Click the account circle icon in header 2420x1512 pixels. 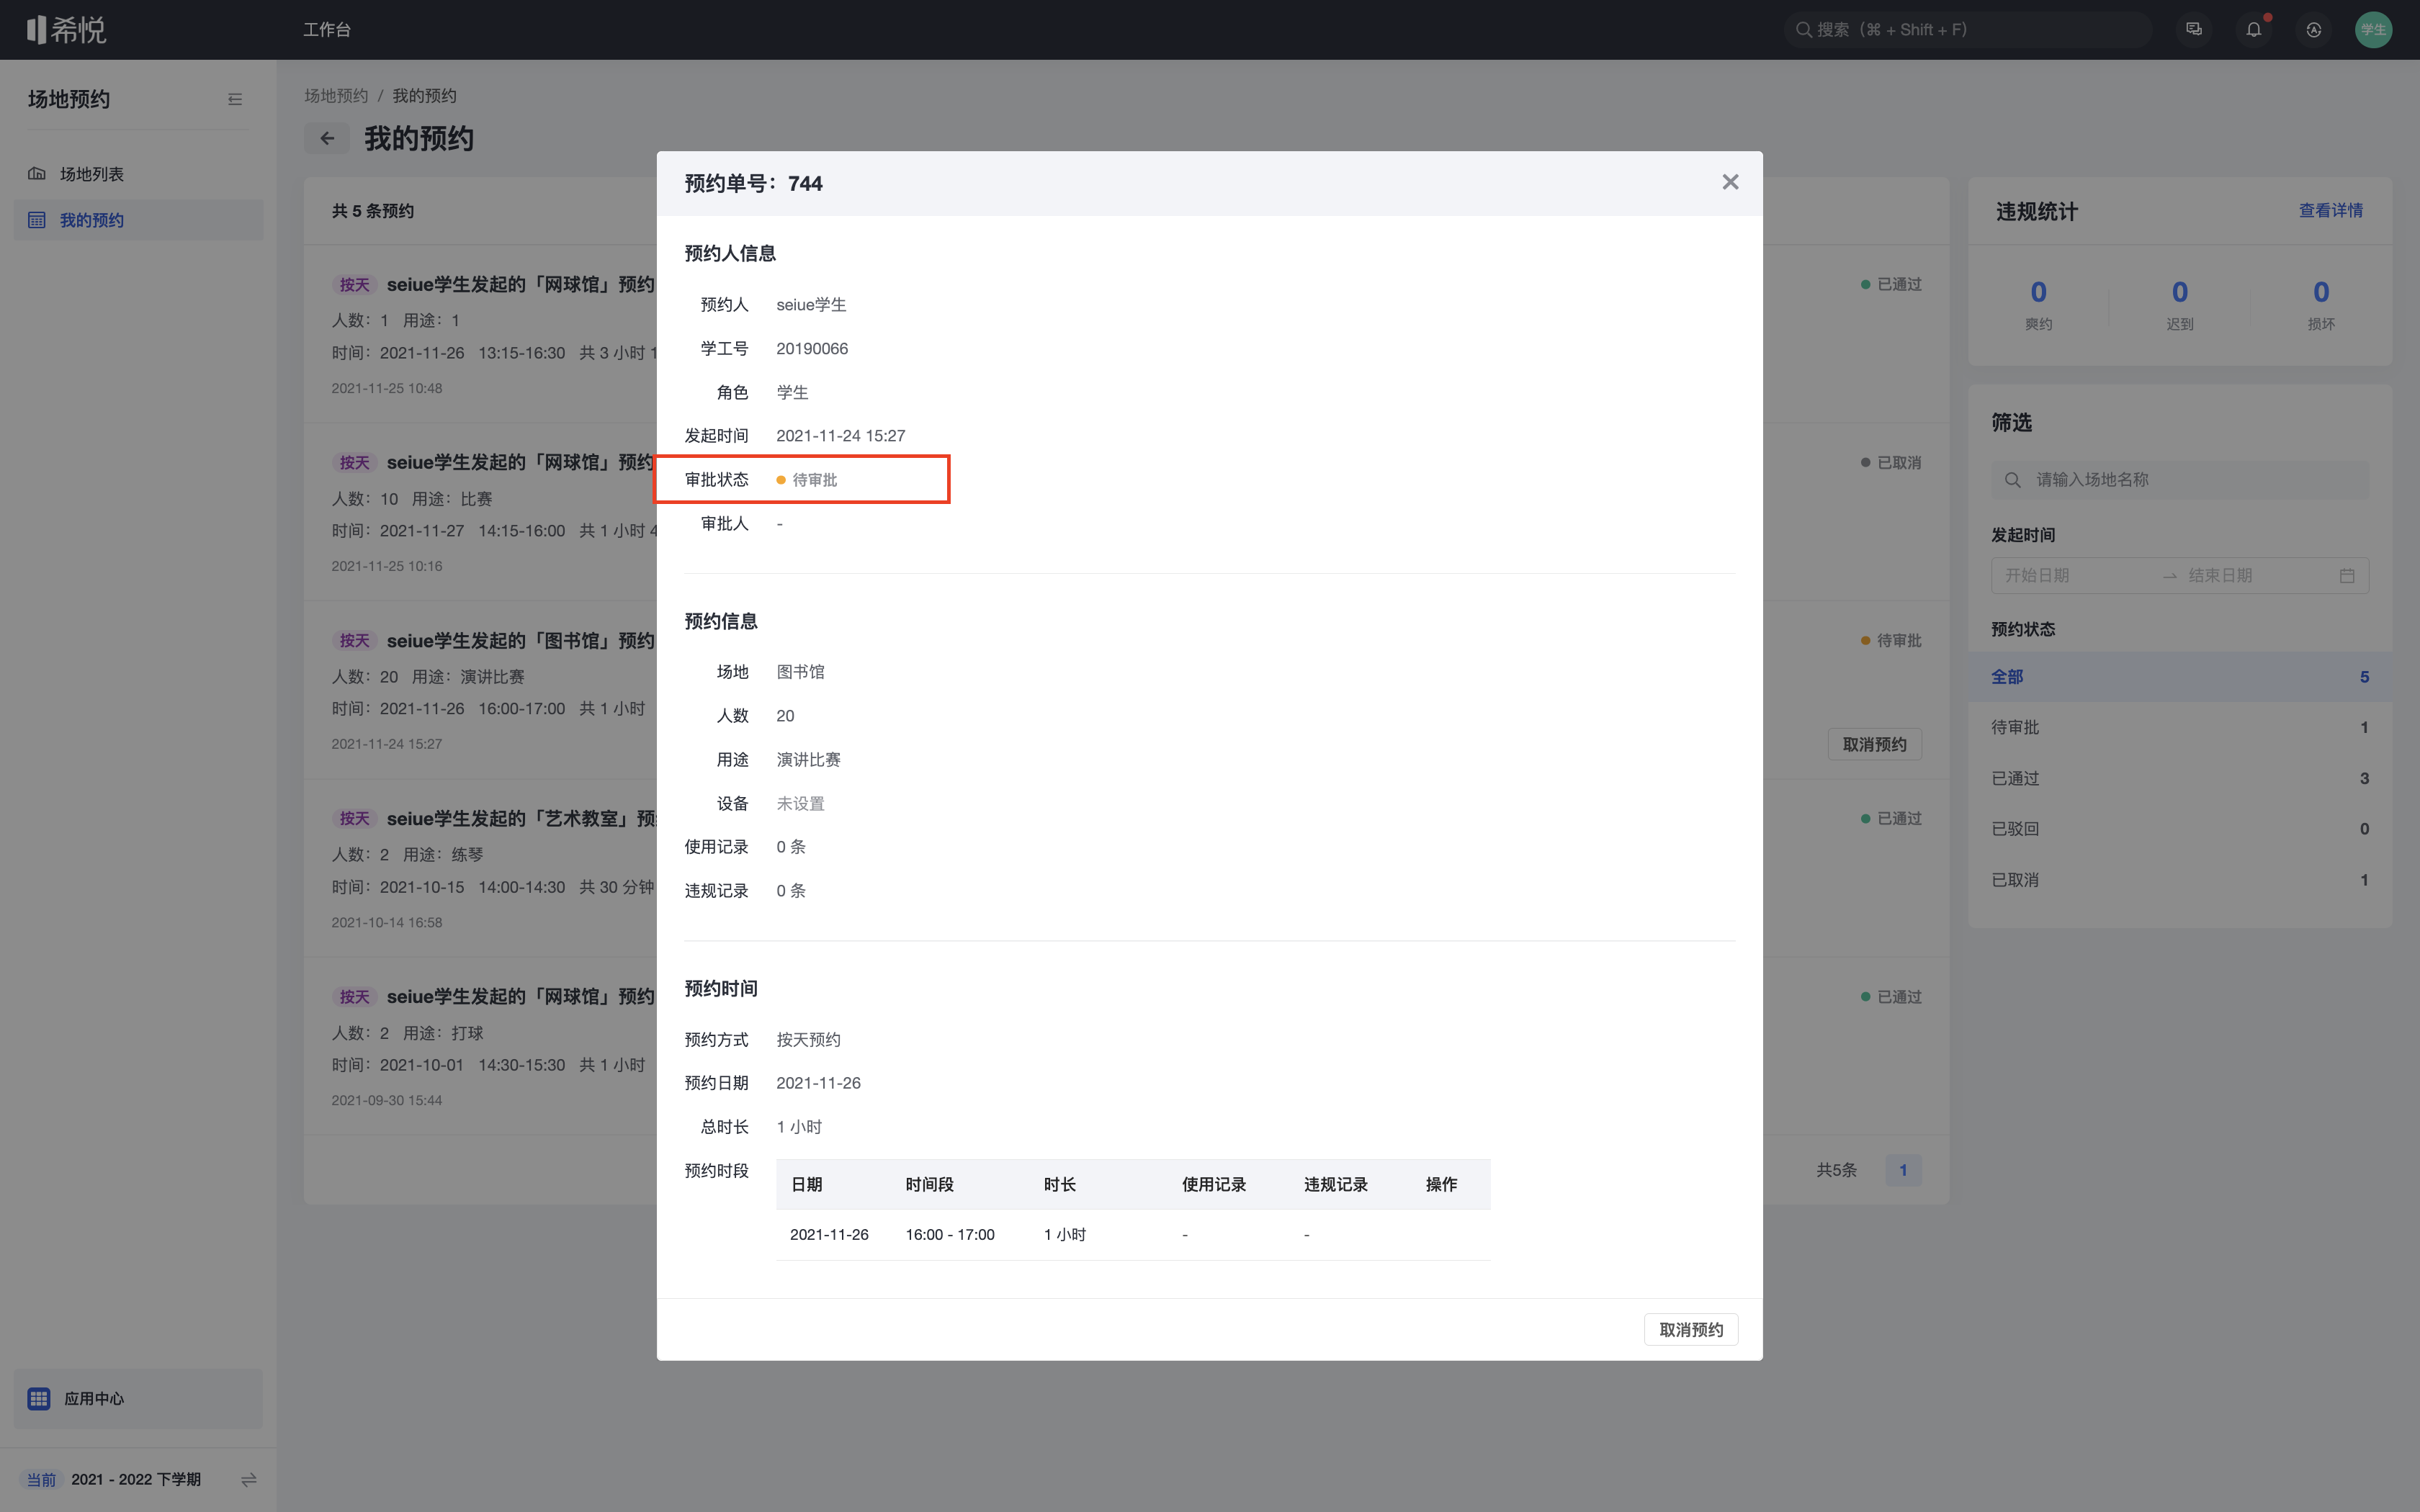tap(2313, 30)
